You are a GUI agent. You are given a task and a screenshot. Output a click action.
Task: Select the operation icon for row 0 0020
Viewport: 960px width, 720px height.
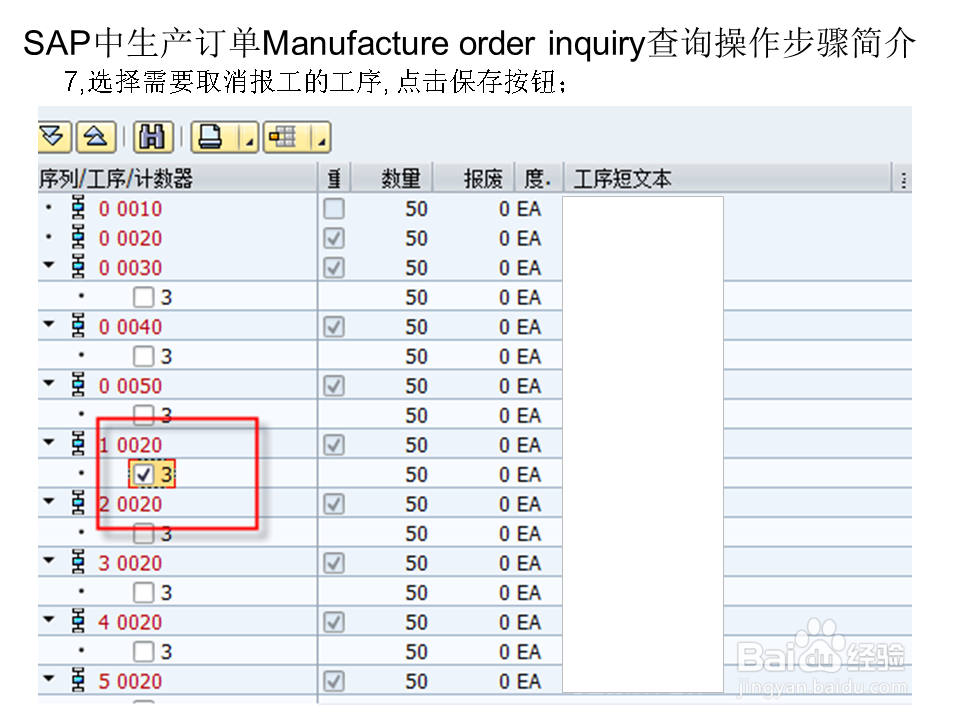pos(78,238)
